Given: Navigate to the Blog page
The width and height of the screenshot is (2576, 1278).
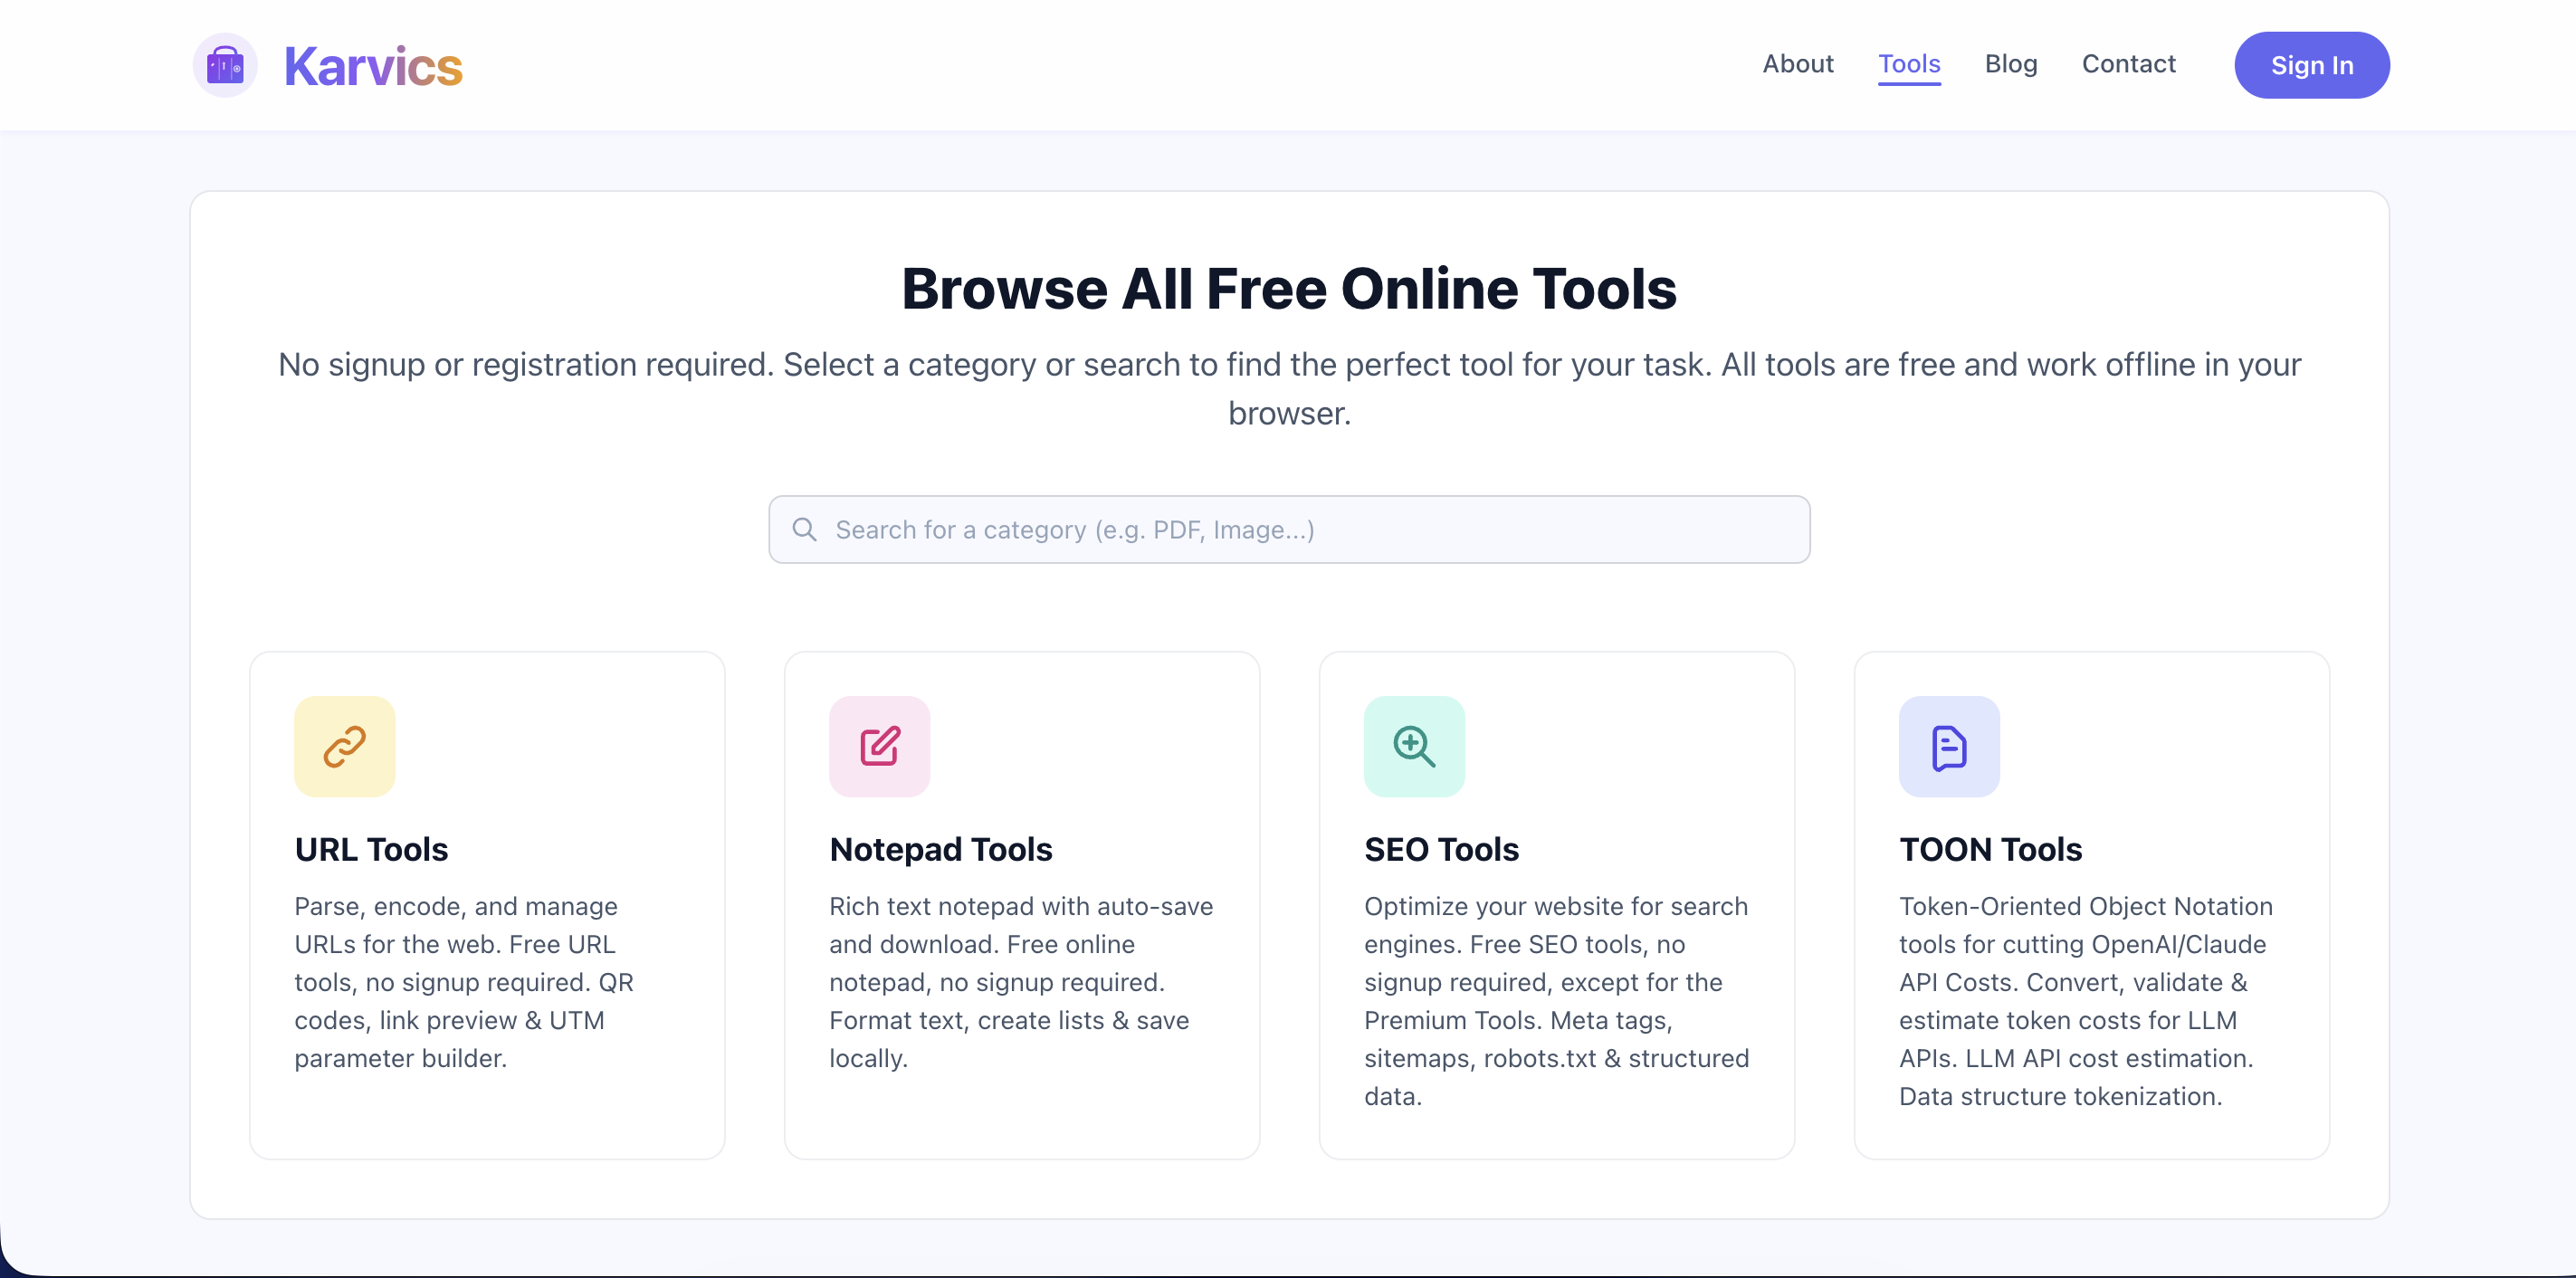Looking at the screenshot, I should pos(2011,64).
